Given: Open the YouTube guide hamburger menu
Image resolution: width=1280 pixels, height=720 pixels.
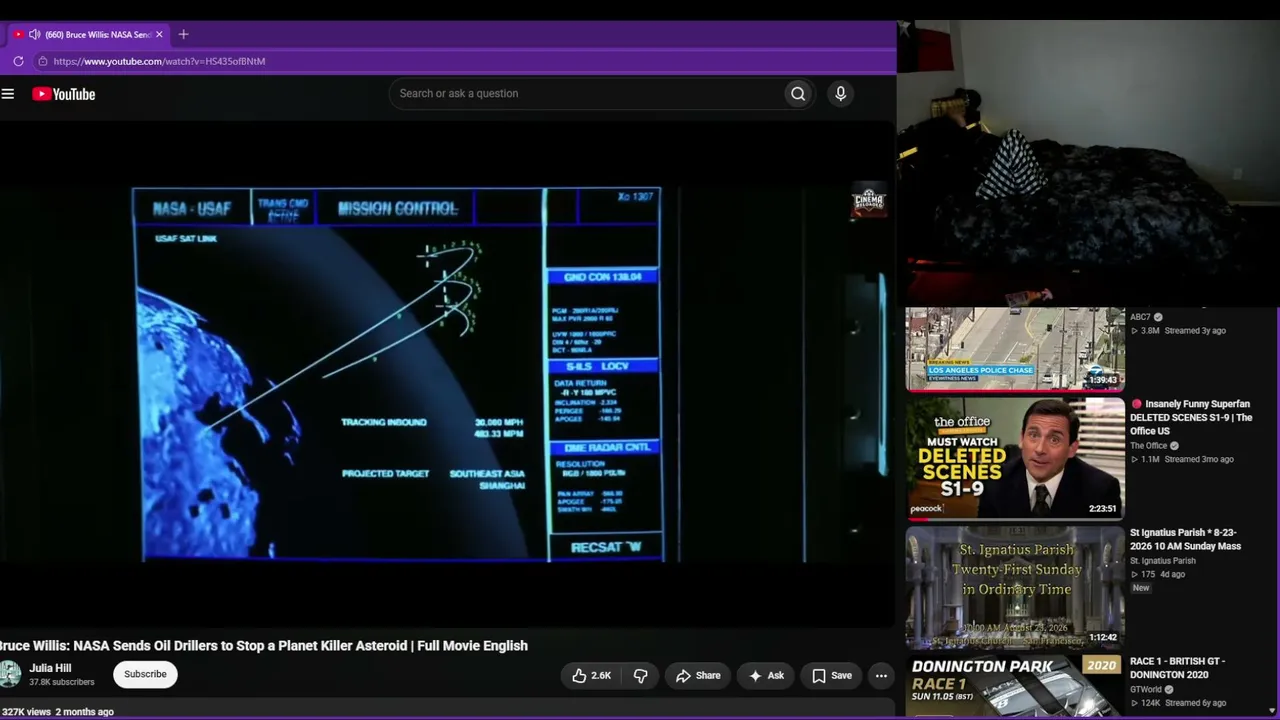Looking at the screenshot, I should click(x=8, y=94).
